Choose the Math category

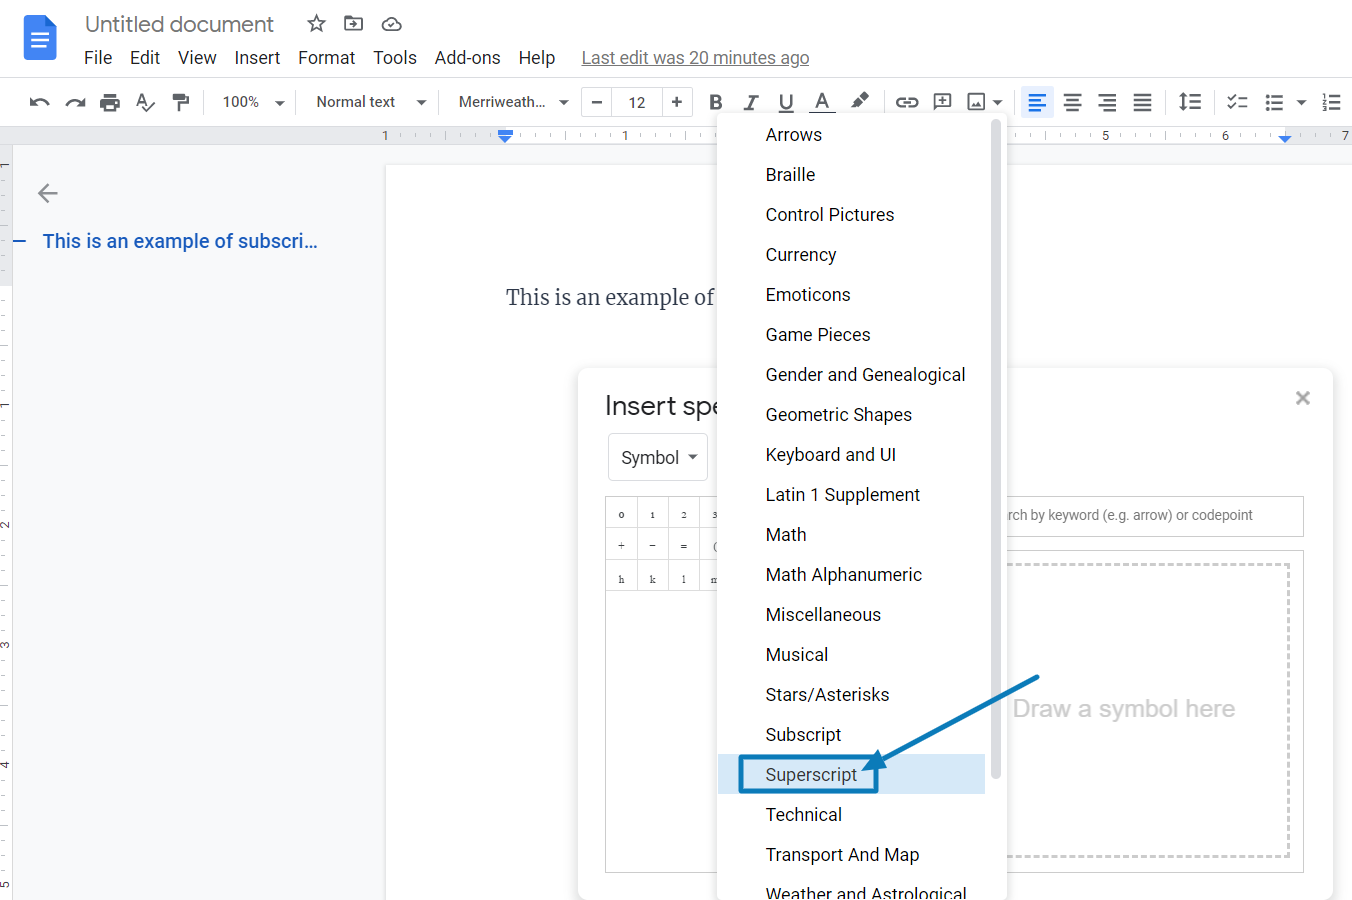coord(851,534)
